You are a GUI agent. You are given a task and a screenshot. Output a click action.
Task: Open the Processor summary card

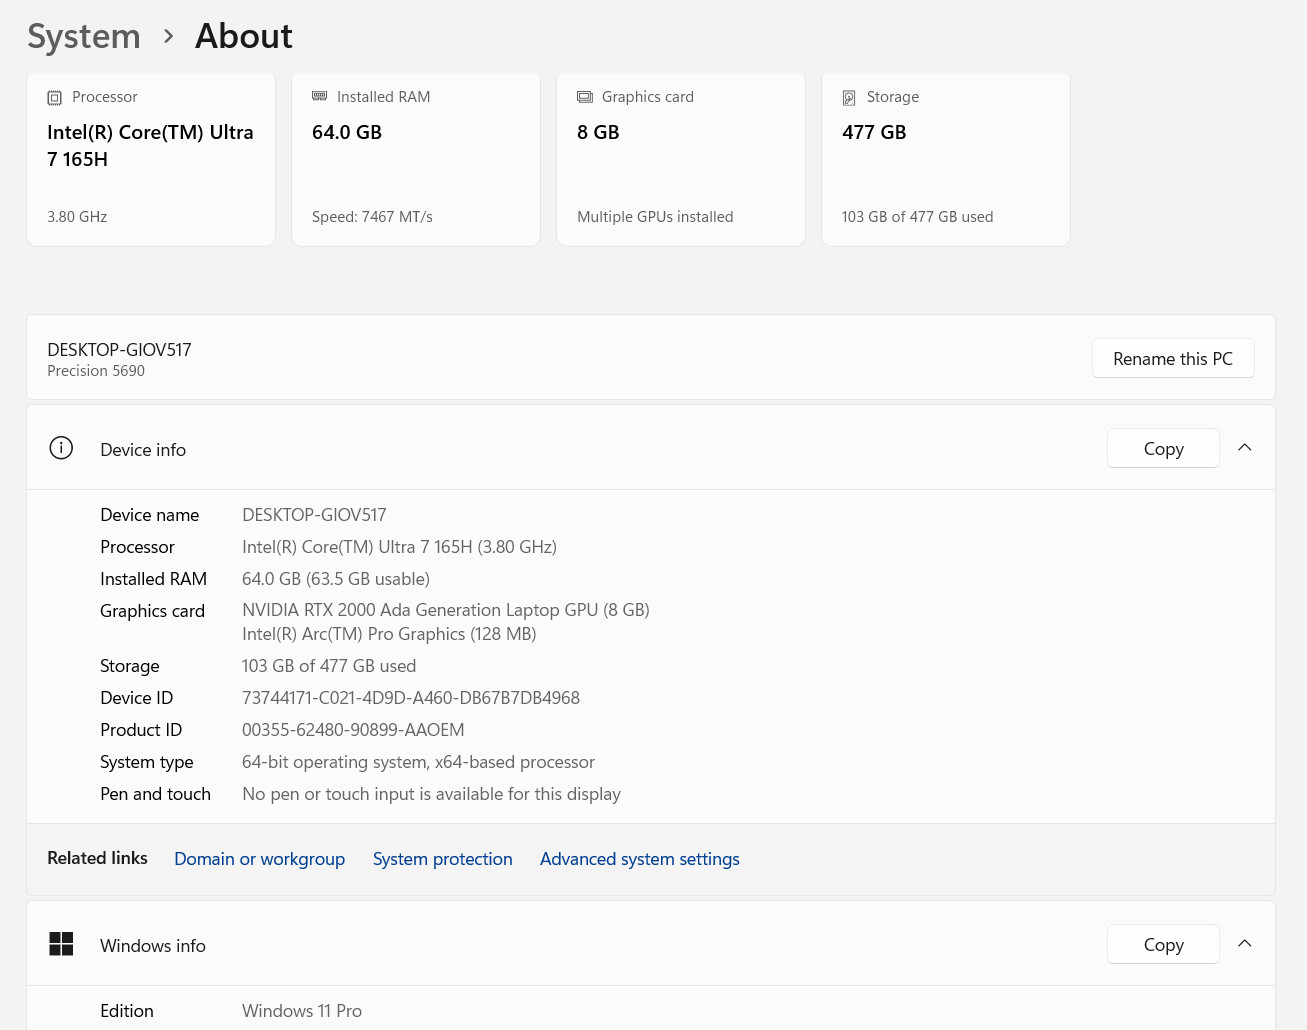point(151,158)
